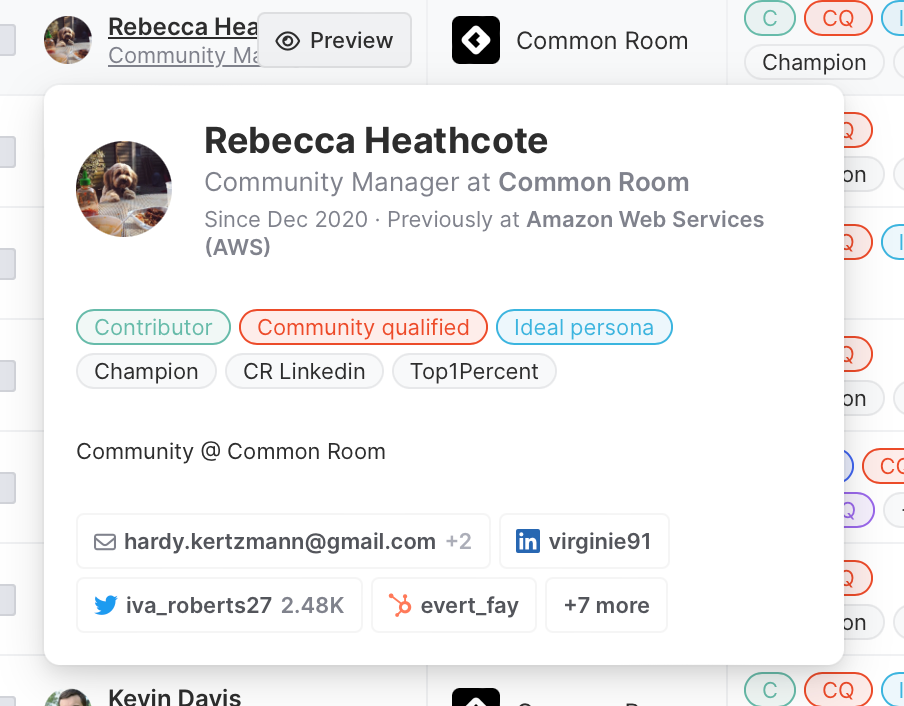Toggle the checkbox in the second row

(x=6, y=152)
